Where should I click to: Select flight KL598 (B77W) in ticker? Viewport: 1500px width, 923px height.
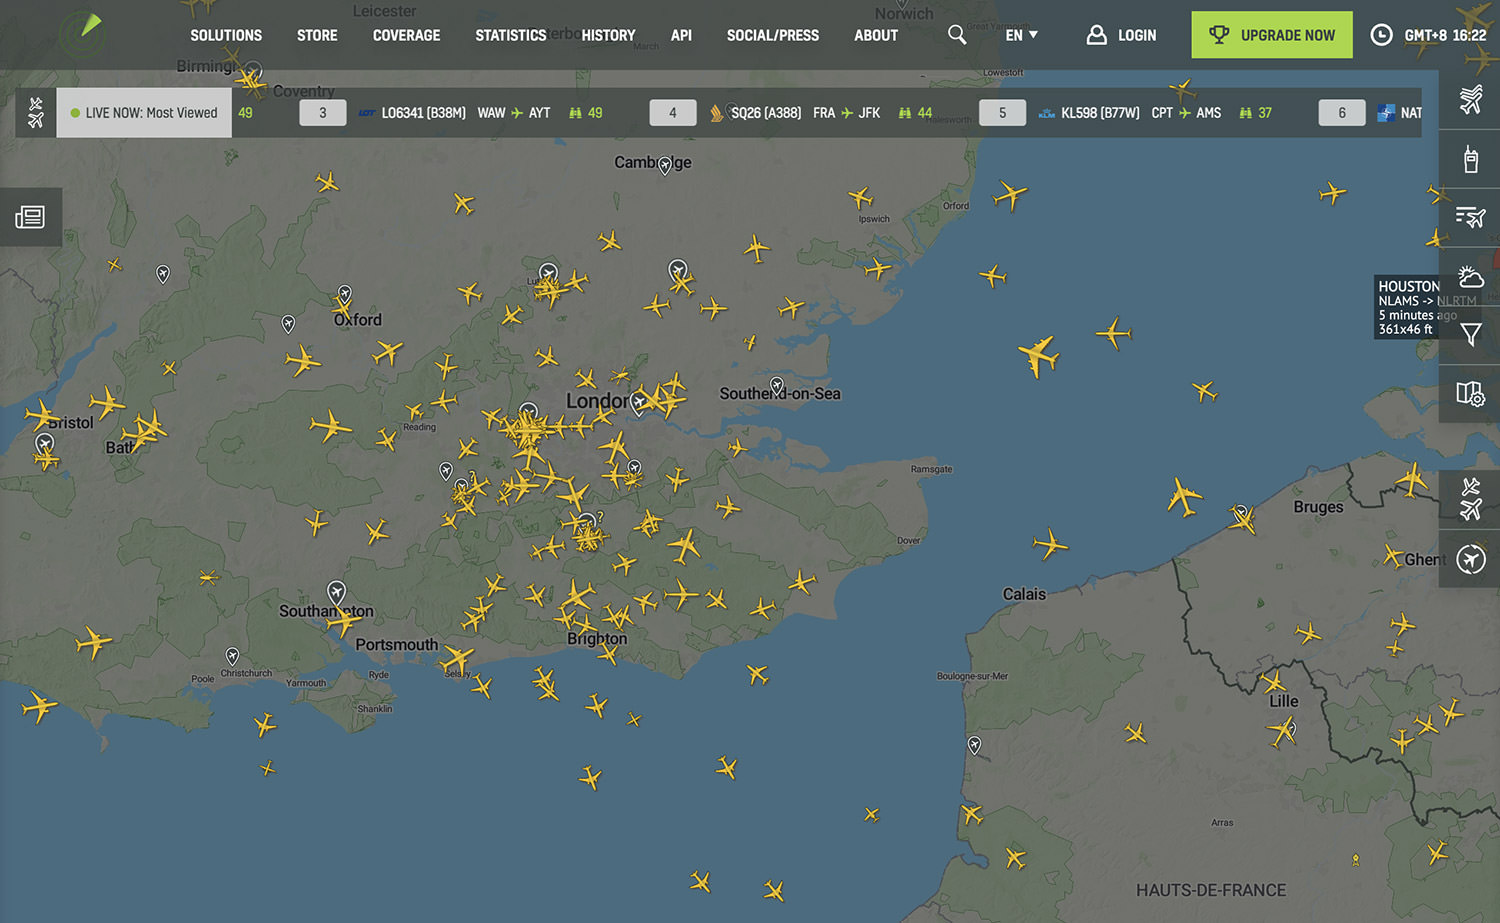[x=1100, y=113]
